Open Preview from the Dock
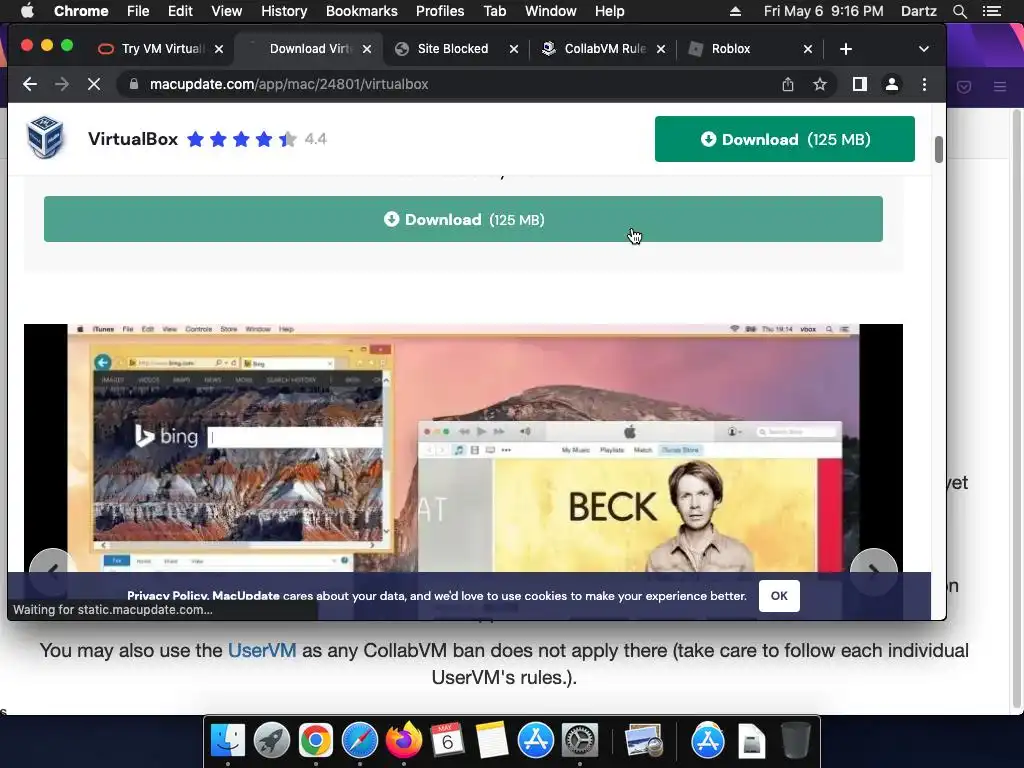The image size is (1024, 768). (x=643, y=741)
